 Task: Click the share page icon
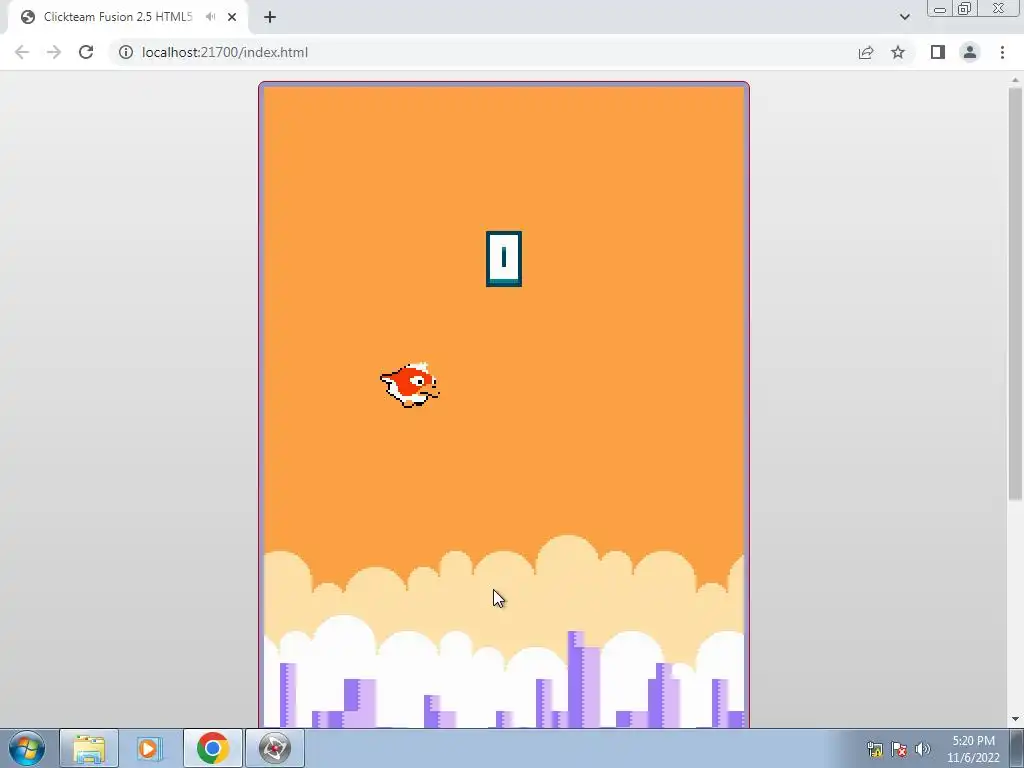(x=866, y=52)
